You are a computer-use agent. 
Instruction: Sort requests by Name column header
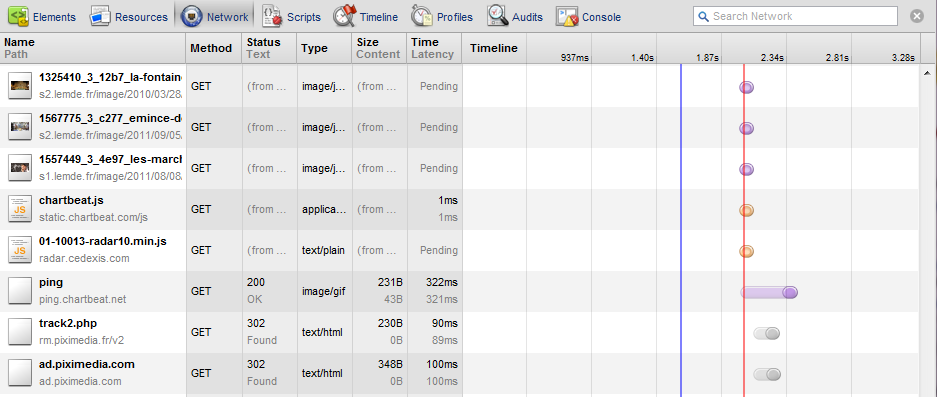tap(93, 48)
